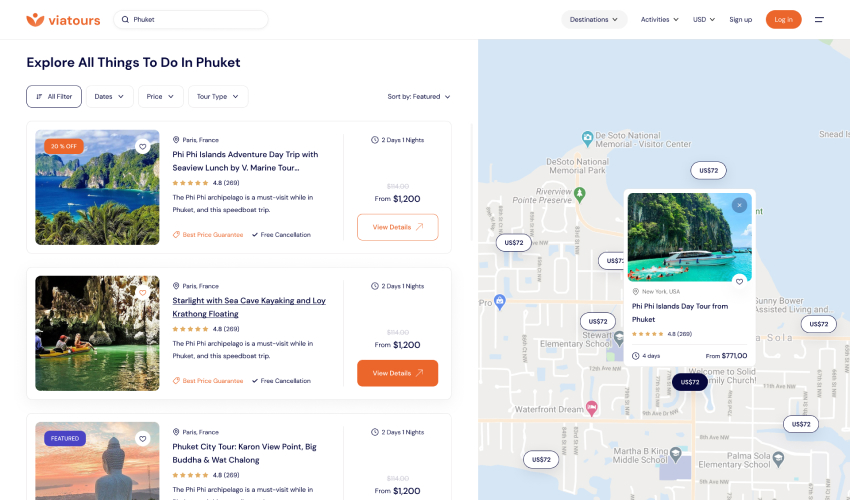
Task: Click the viatours logo icon
Action: (35, 19)
